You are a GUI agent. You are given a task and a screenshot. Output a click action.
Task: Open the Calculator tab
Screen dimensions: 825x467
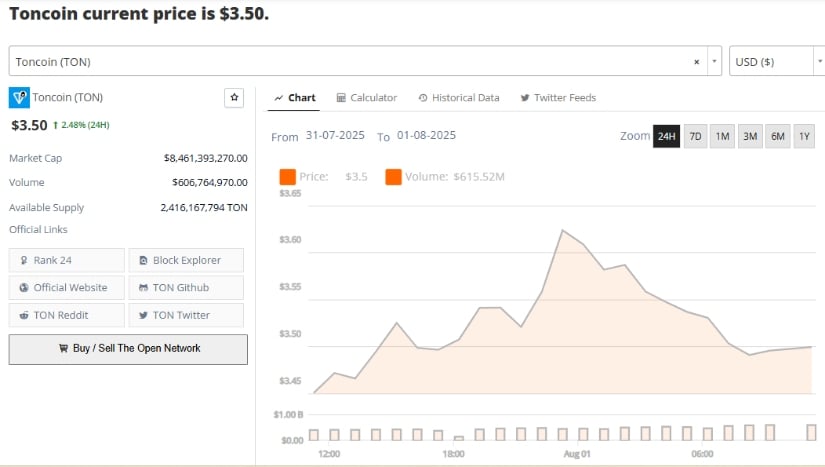coord(367,98)
